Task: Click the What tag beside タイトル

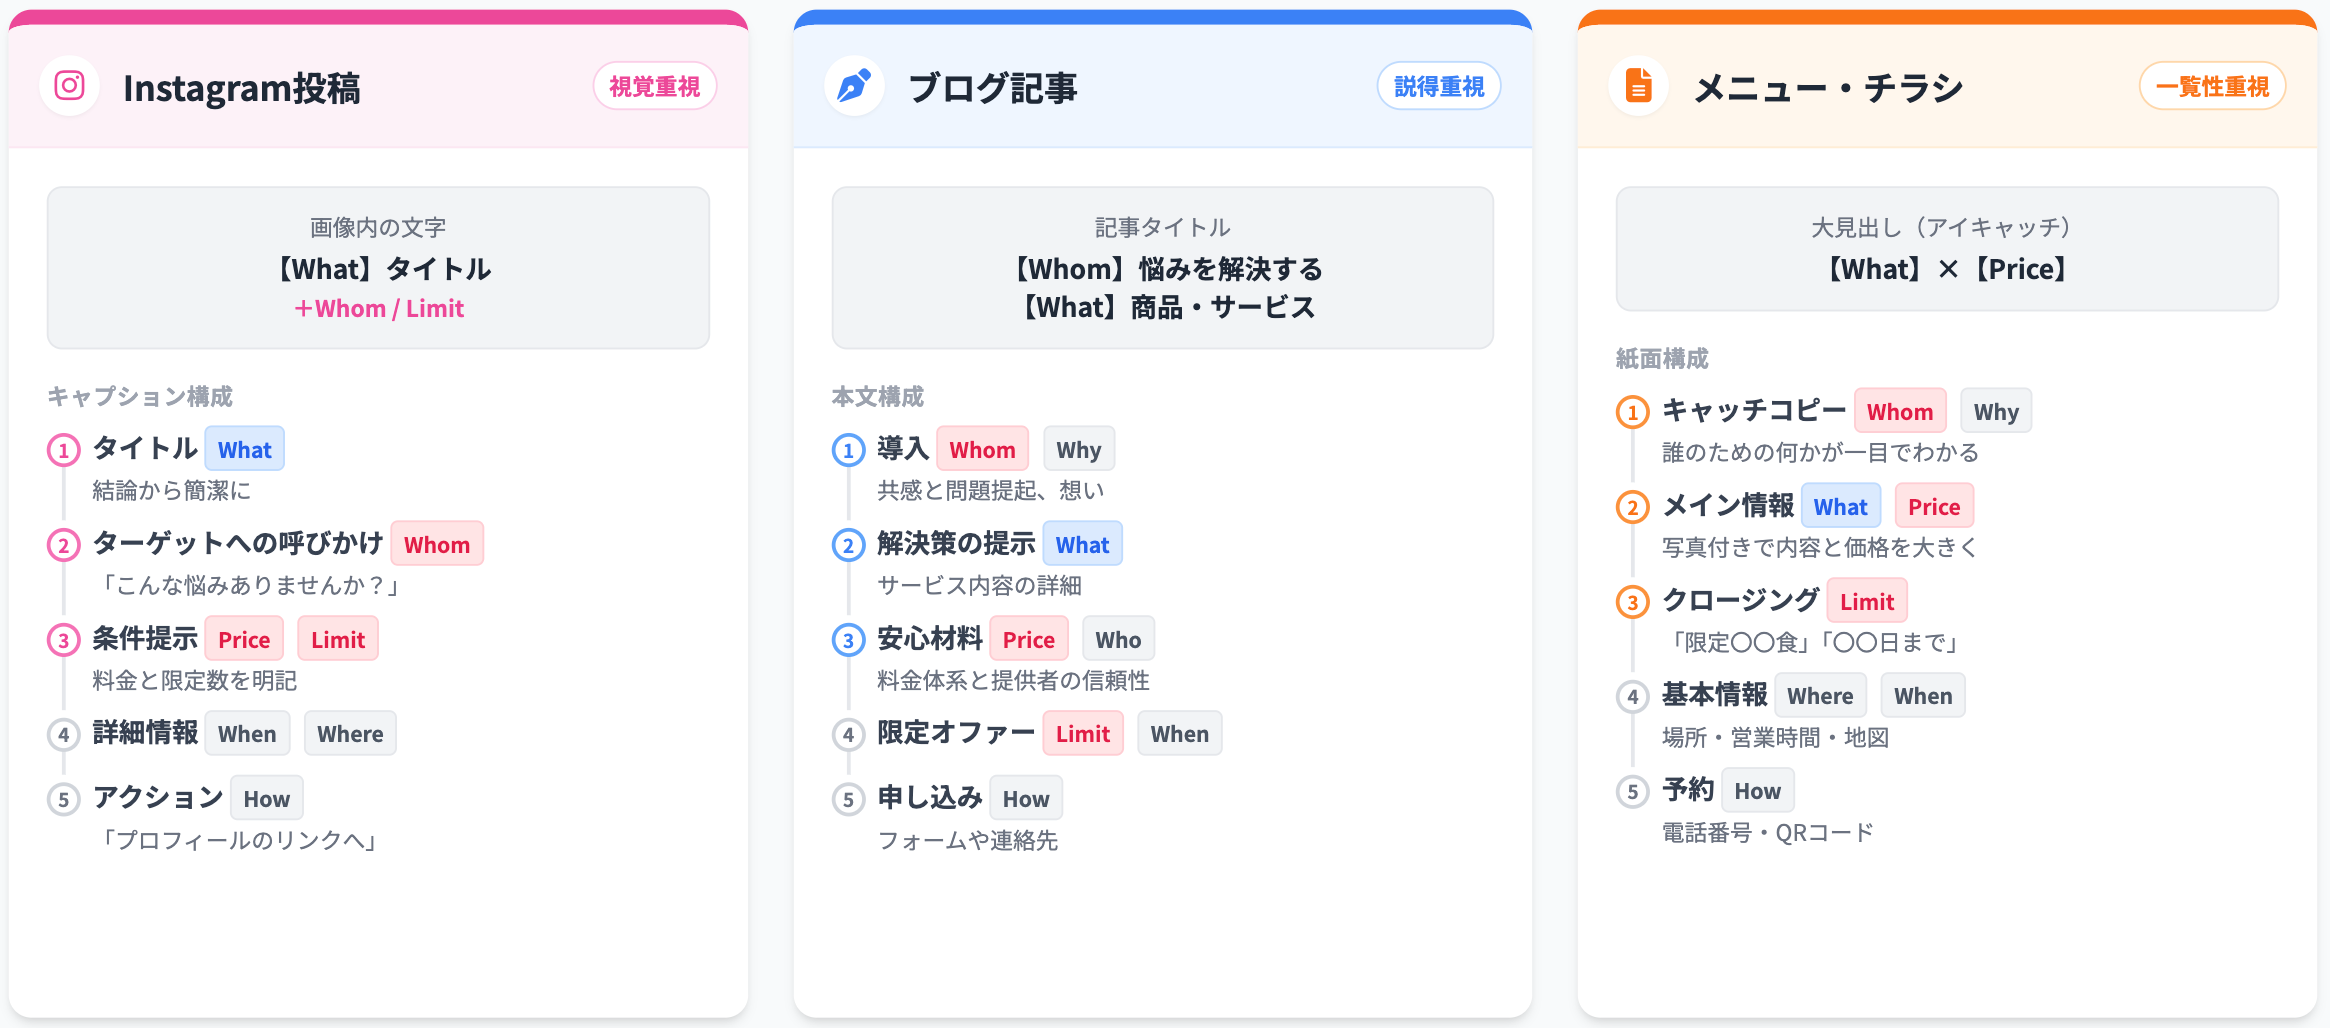Action: coord(245,450)
